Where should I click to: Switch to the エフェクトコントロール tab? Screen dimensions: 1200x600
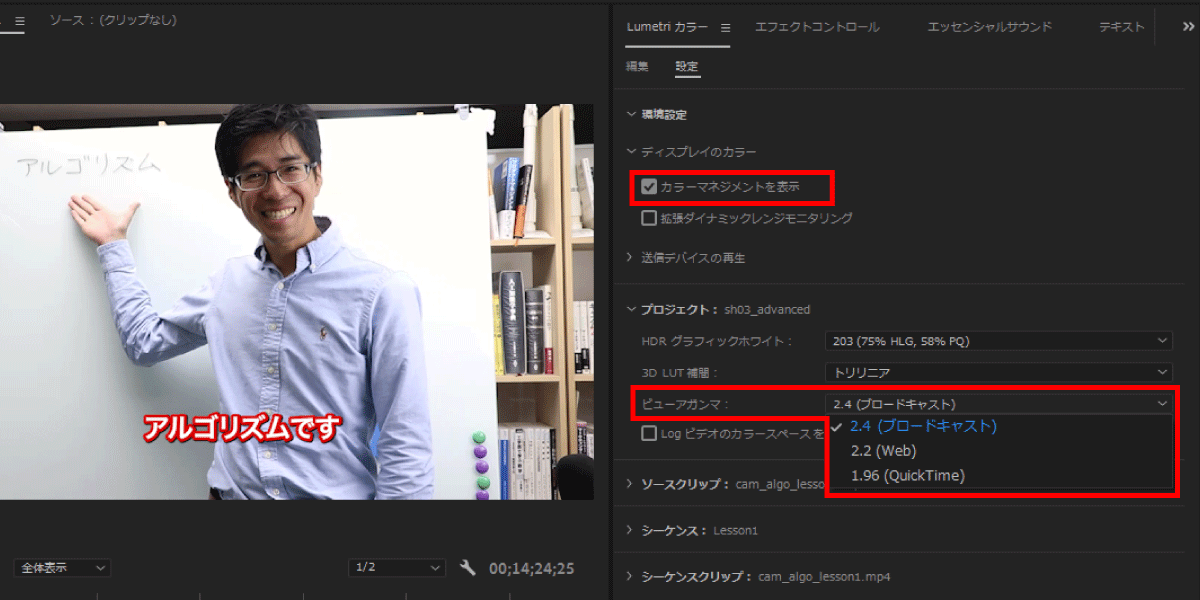tap(817, 27)
